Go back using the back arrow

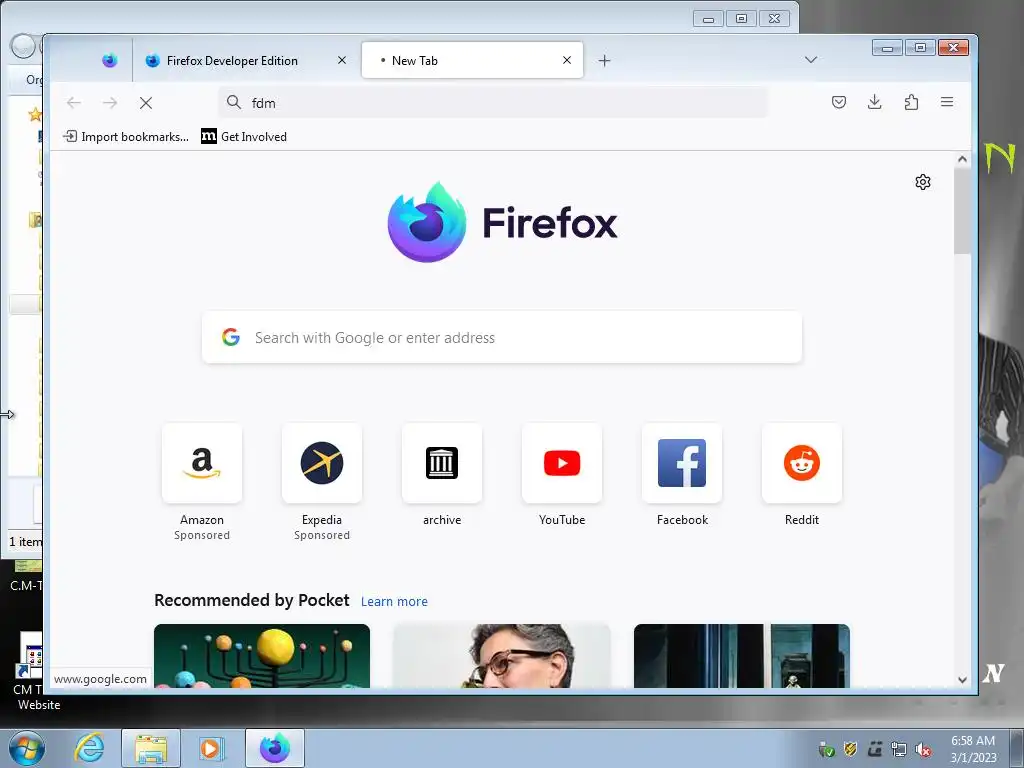pyautogui.click(x=74, y=103)
